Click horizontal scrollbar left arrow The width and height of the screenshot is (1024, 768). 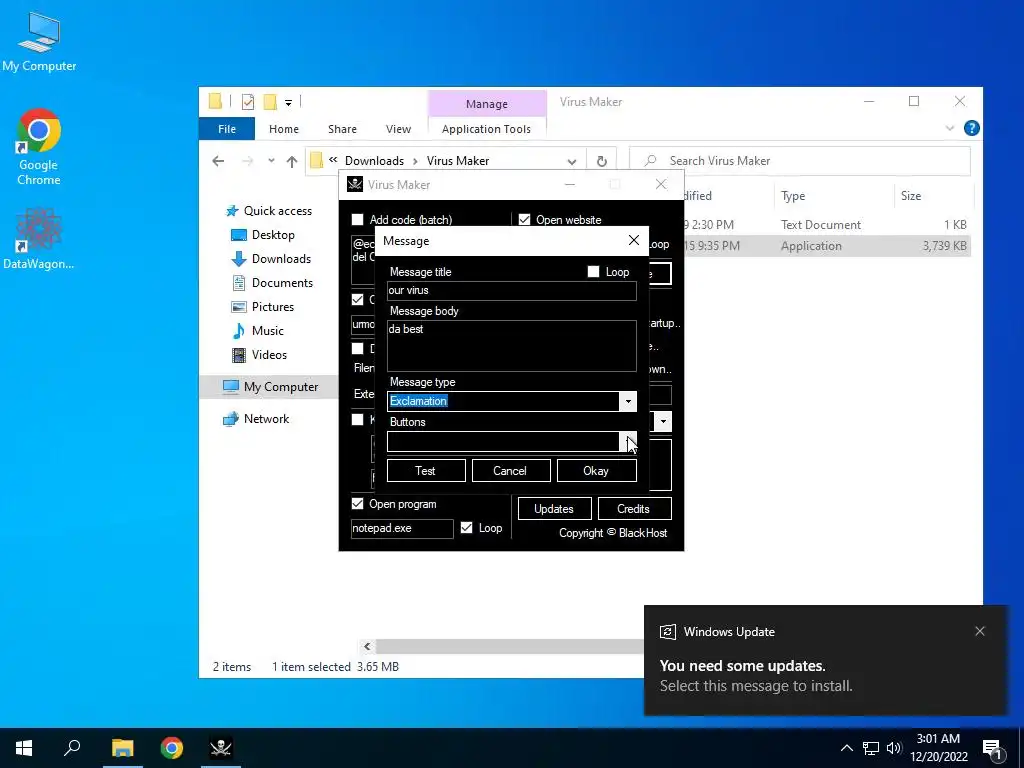click(x=367, y=647)
